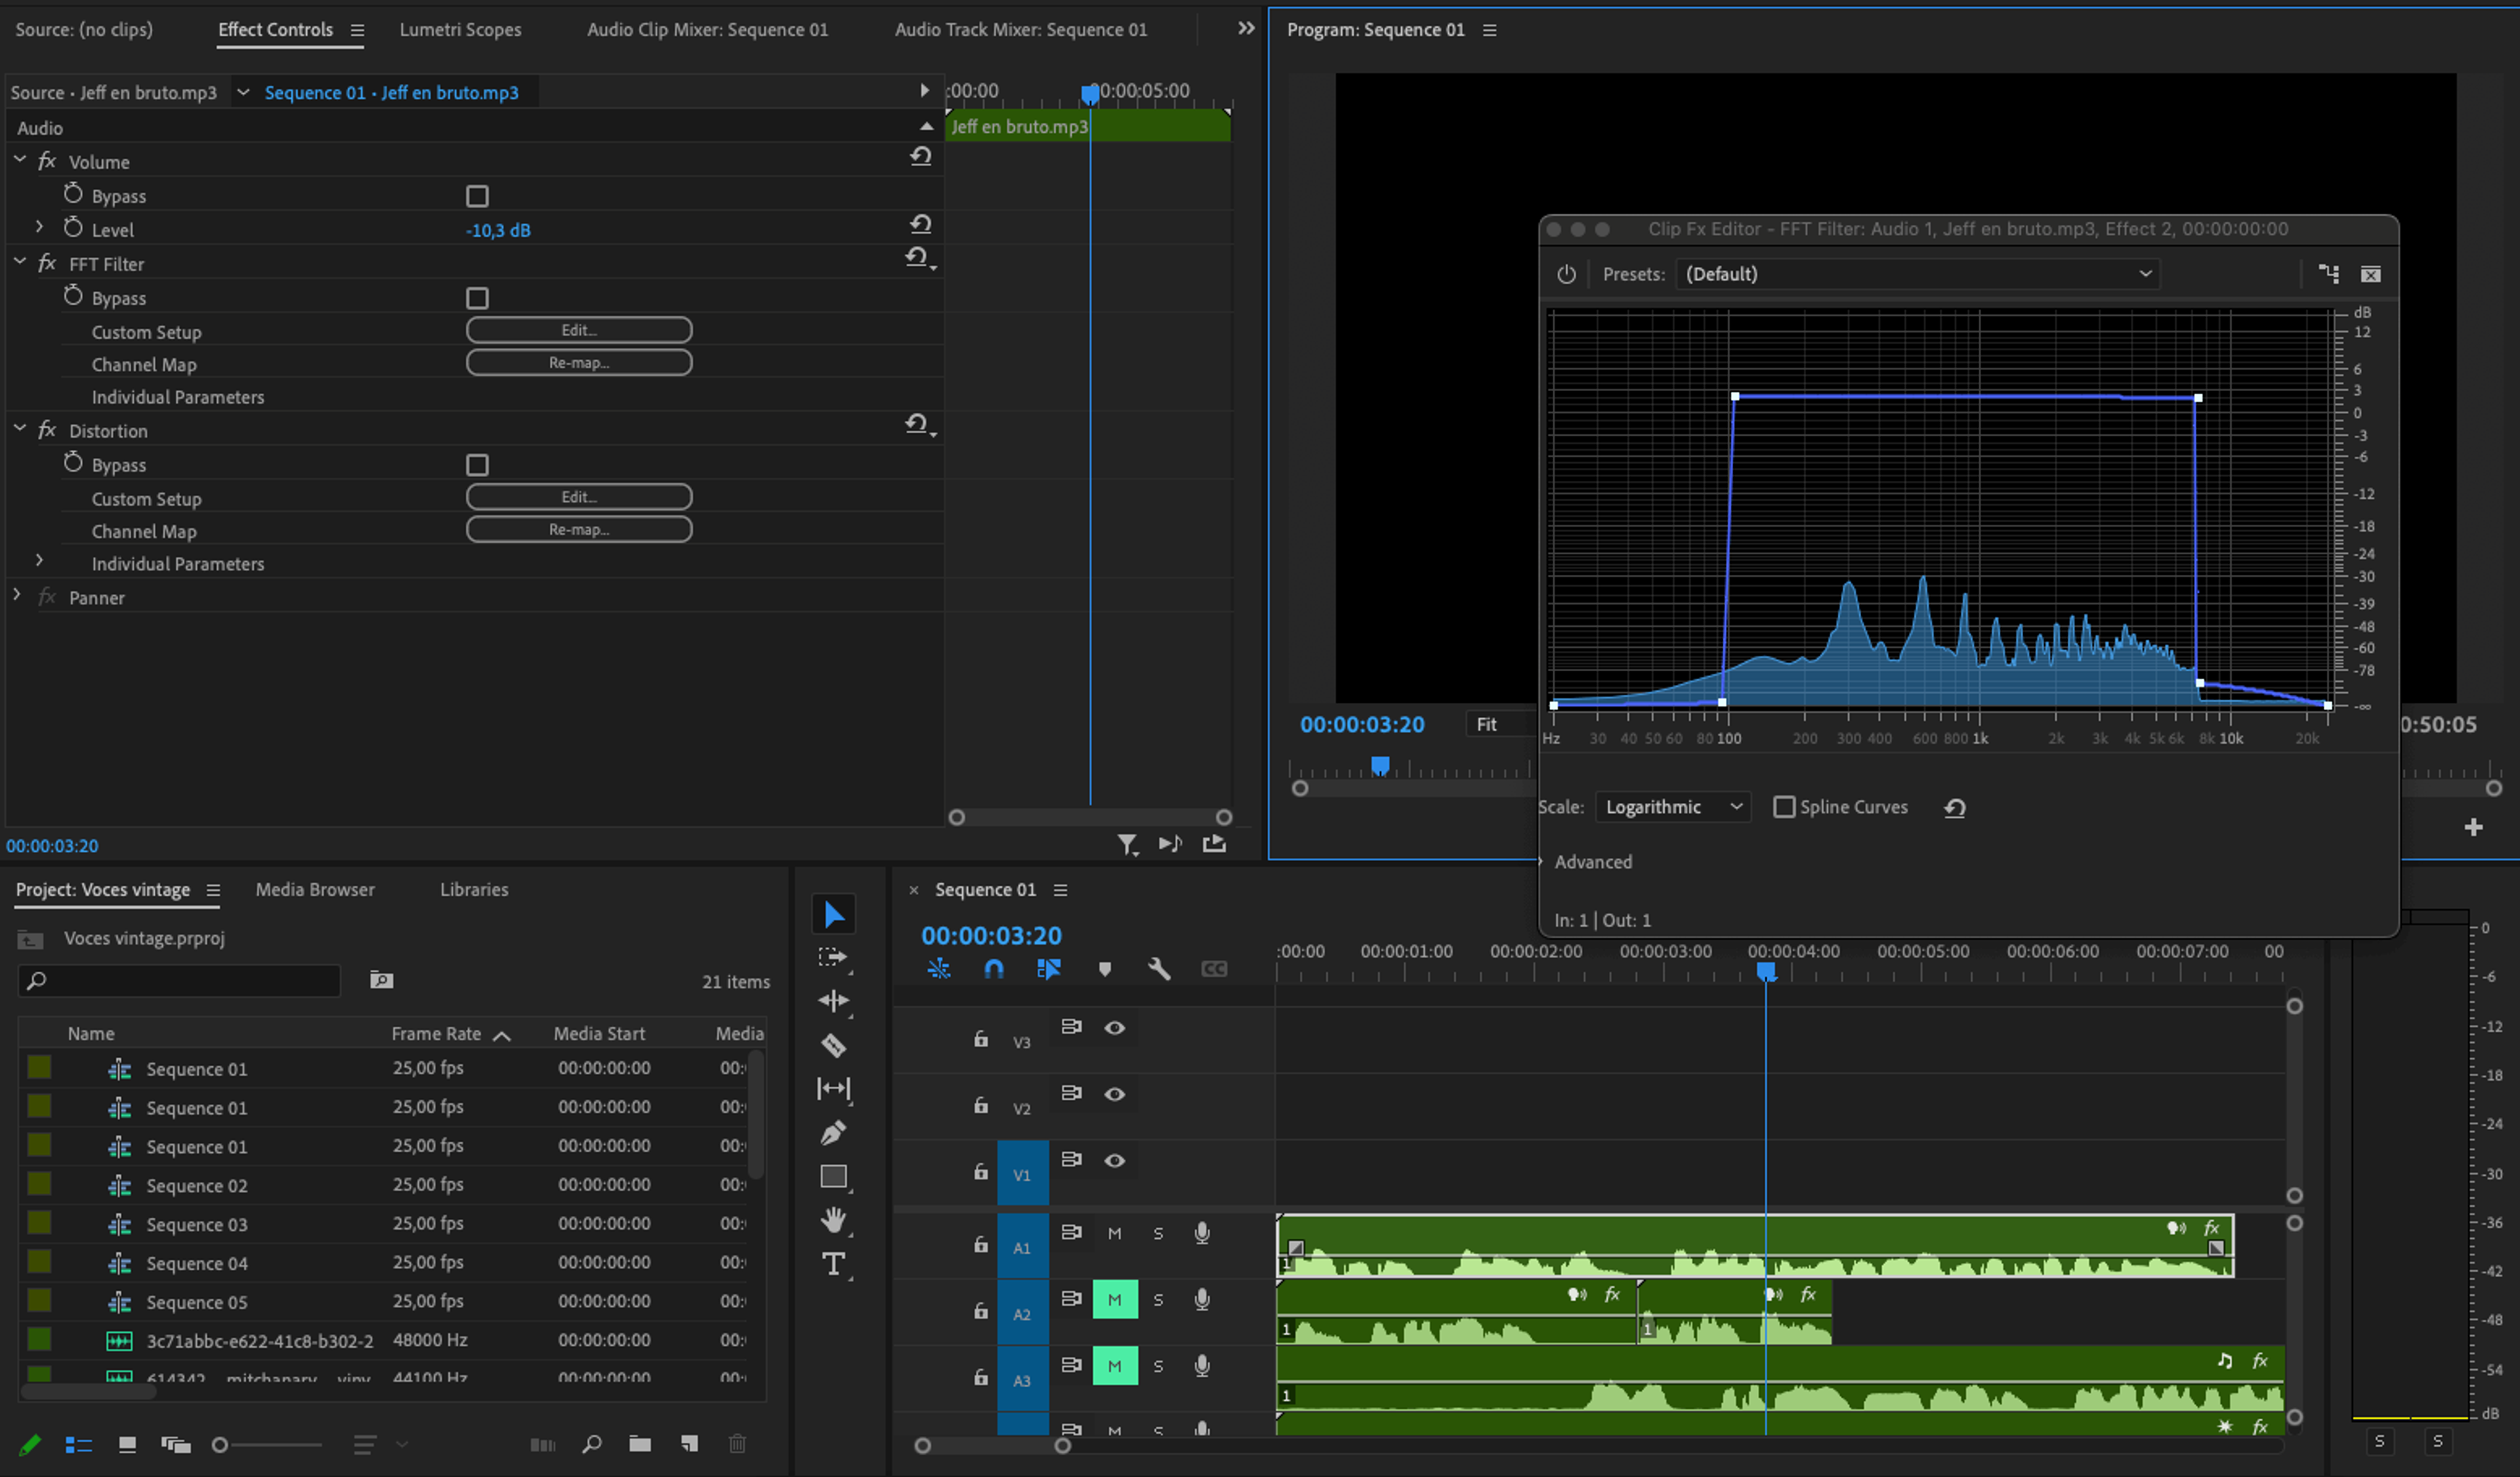The height and width of the screenshot is (1477, 2520).
Task: Open the Media Browser tab
Action: [315, 889]
